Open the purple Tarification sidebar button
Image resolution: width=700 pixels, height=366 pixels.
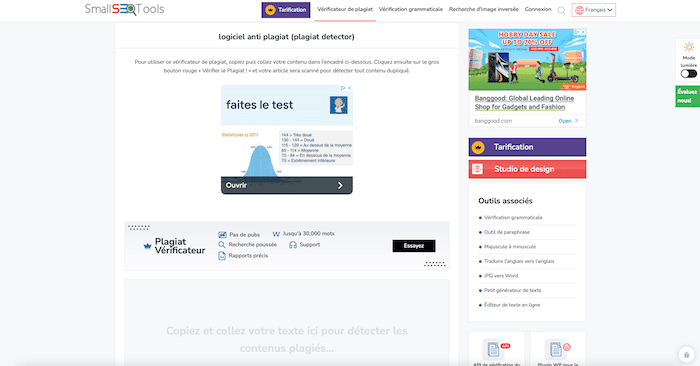click(527, 147)
